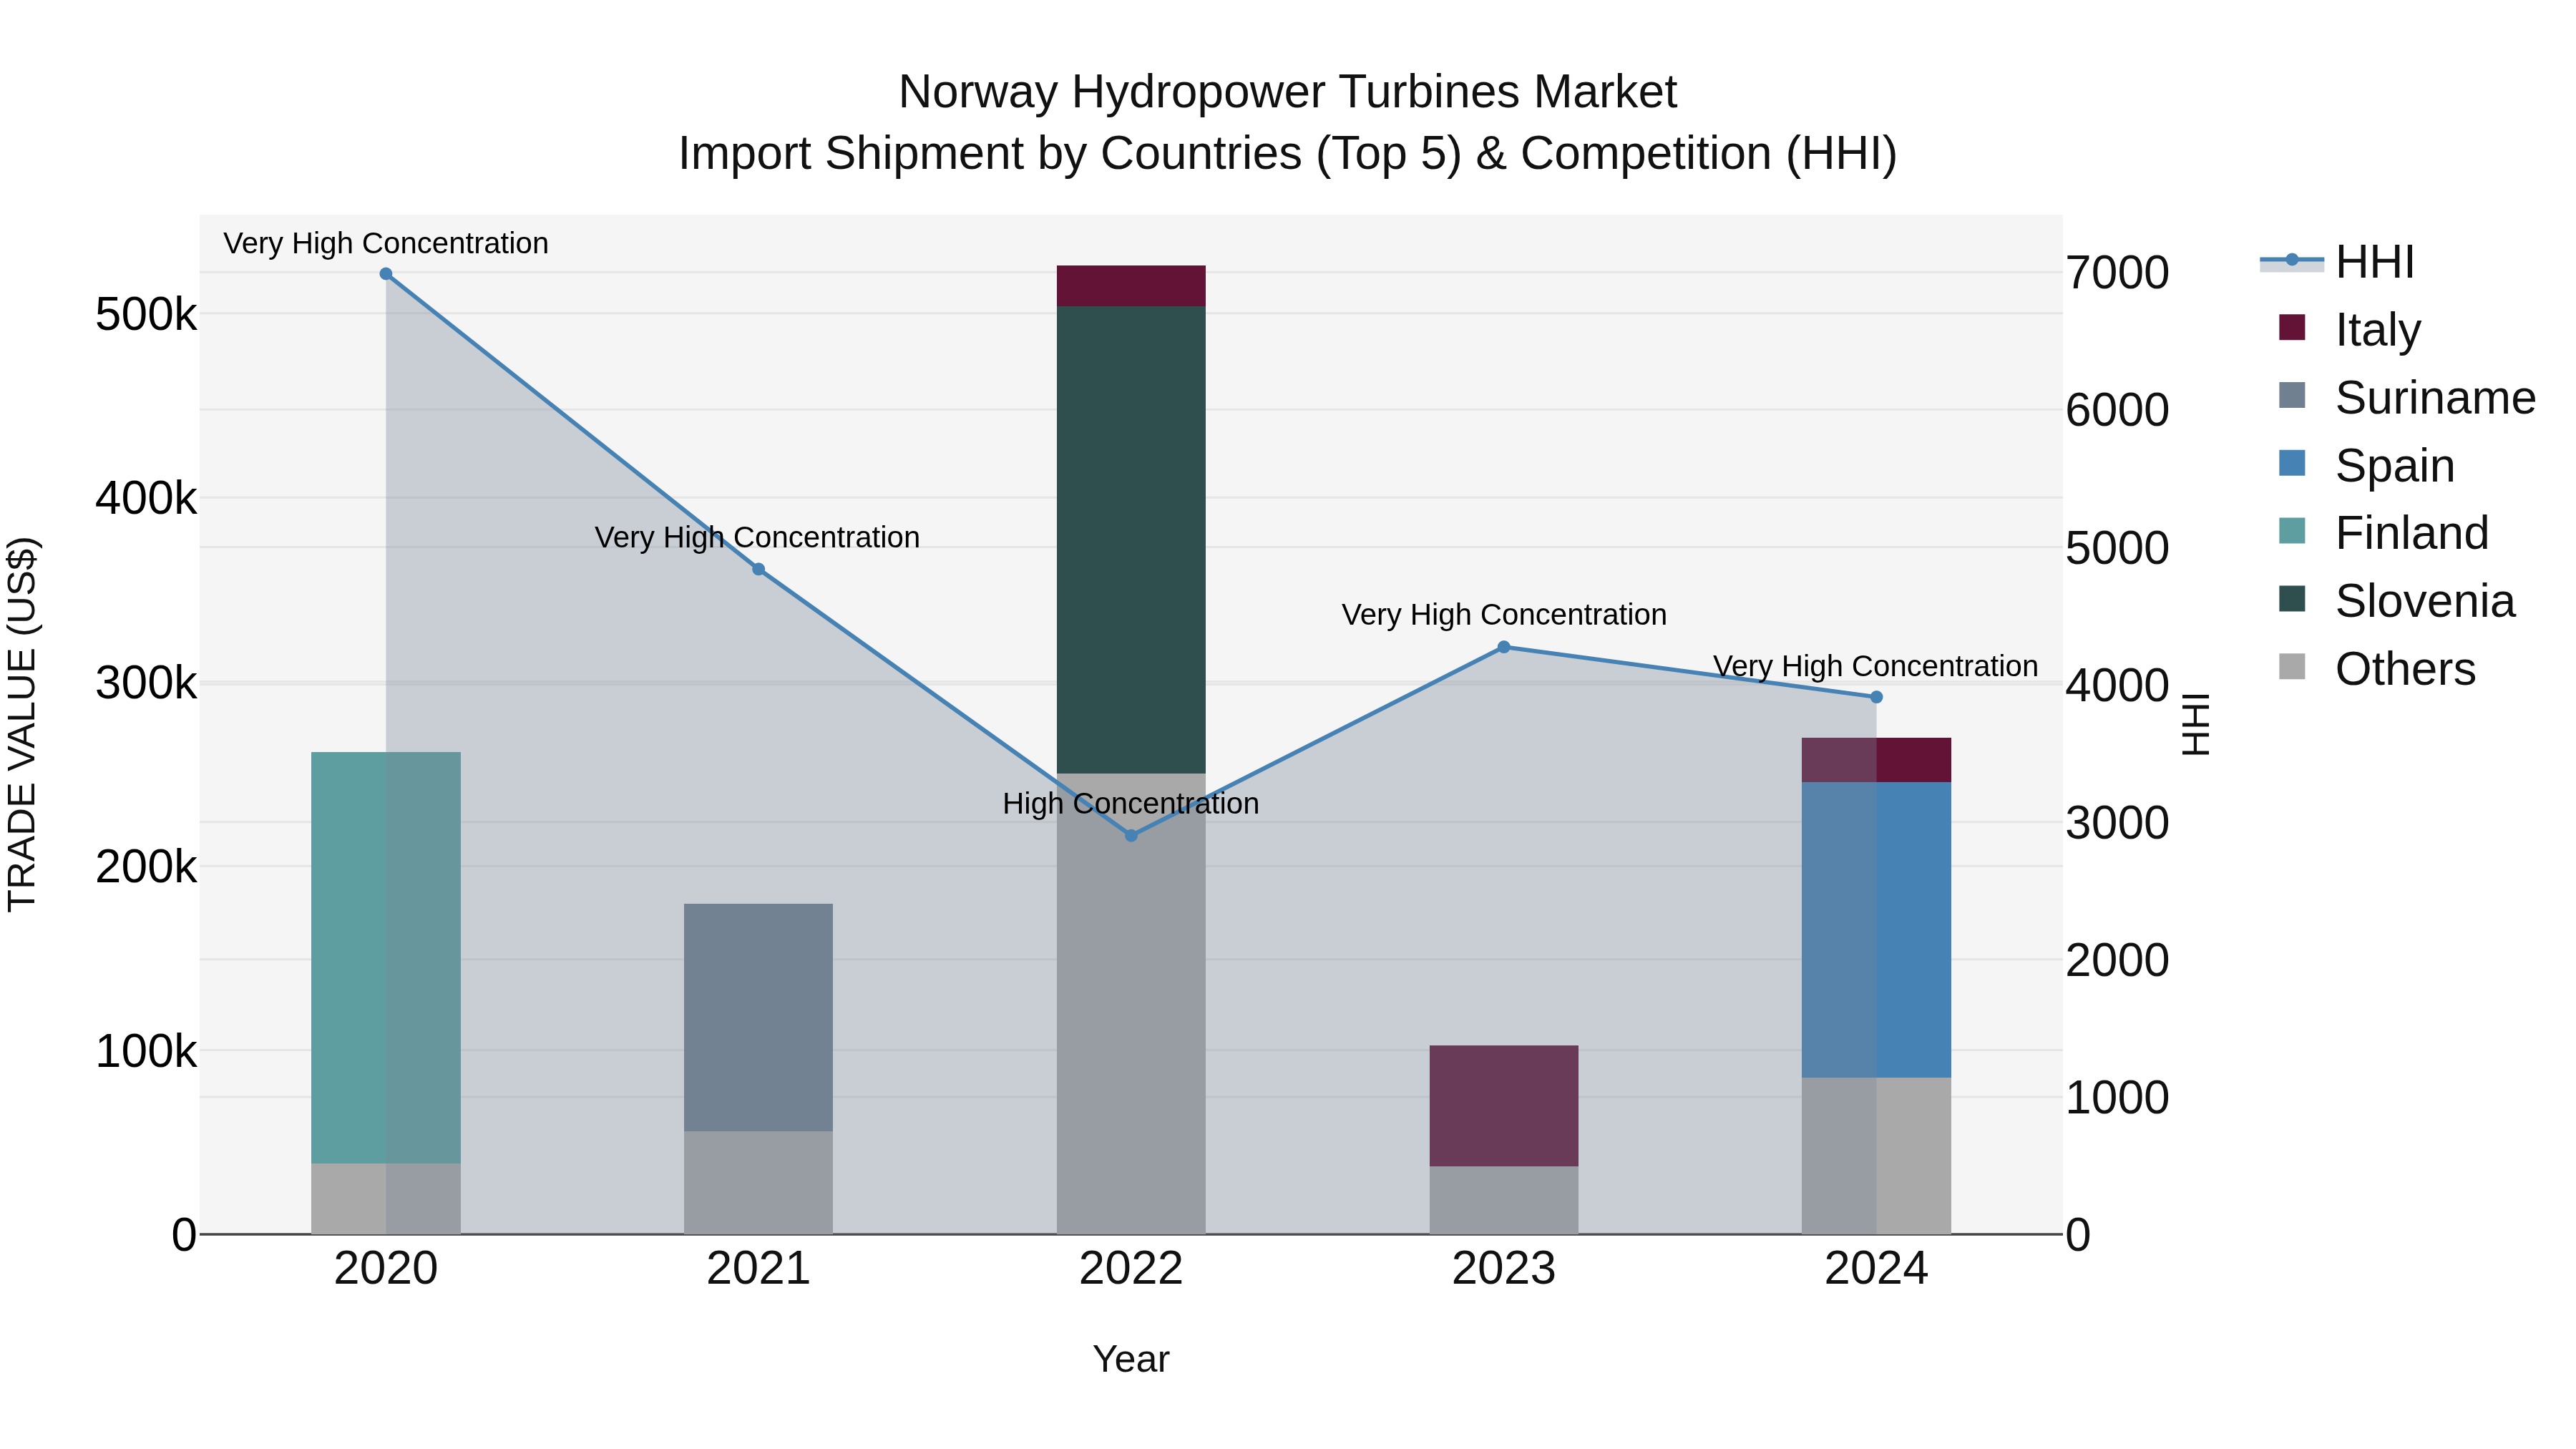
Task: Click the 7000 right axis tick
Action: pos(2118,273)
